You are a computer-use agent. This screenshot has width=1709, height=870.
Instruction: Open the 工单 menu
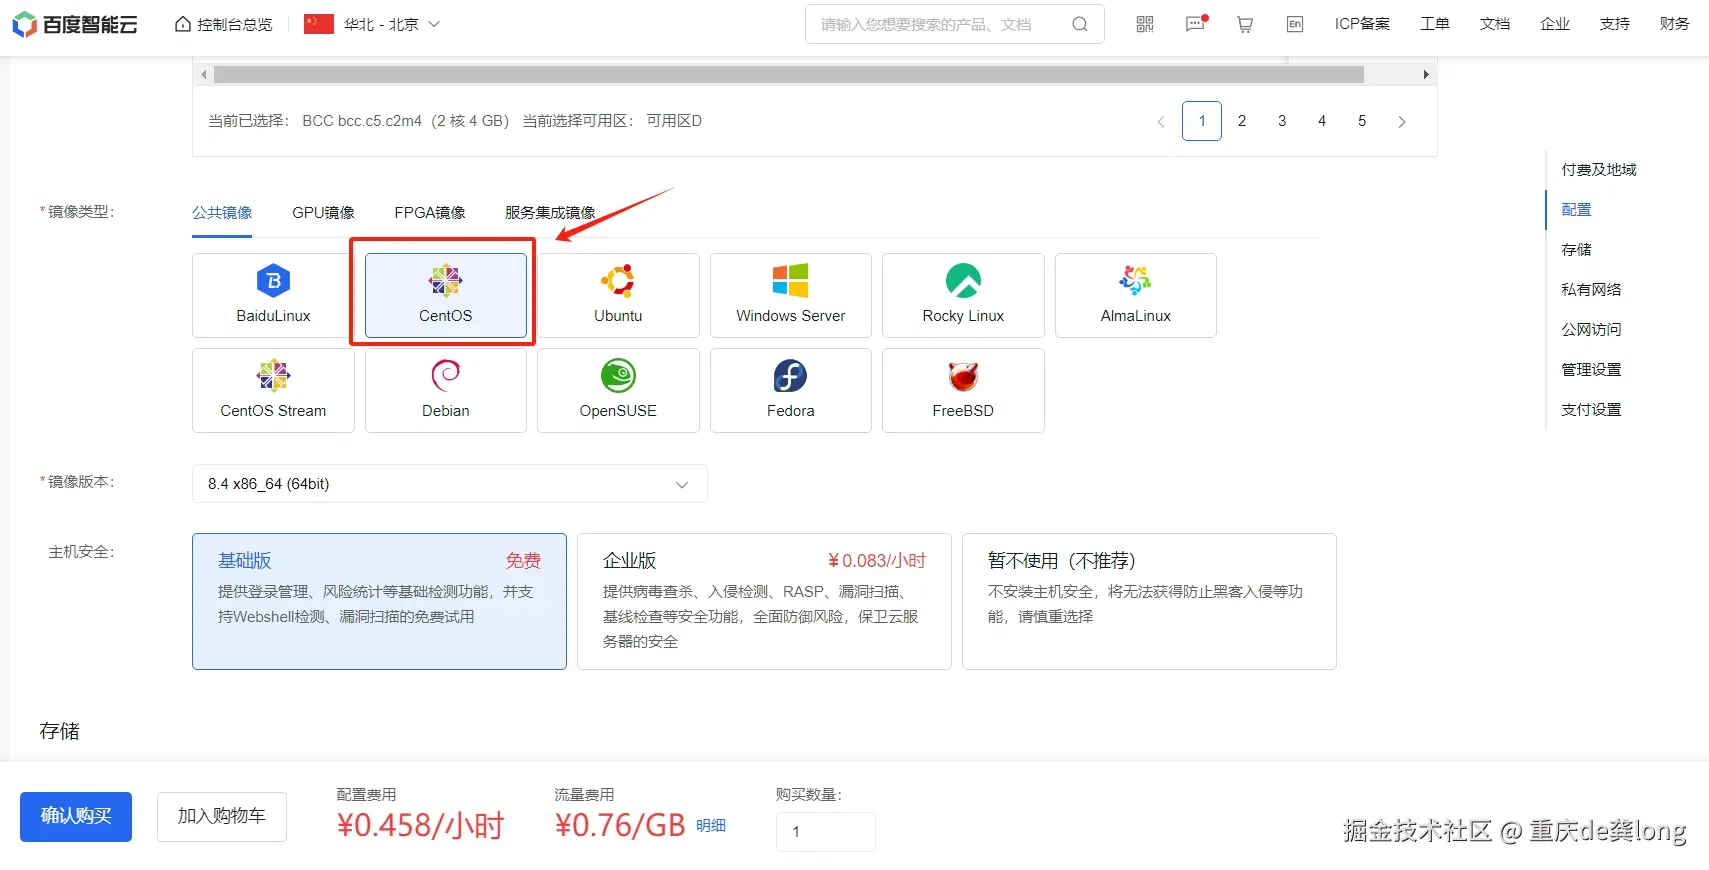click(1435, 24)
